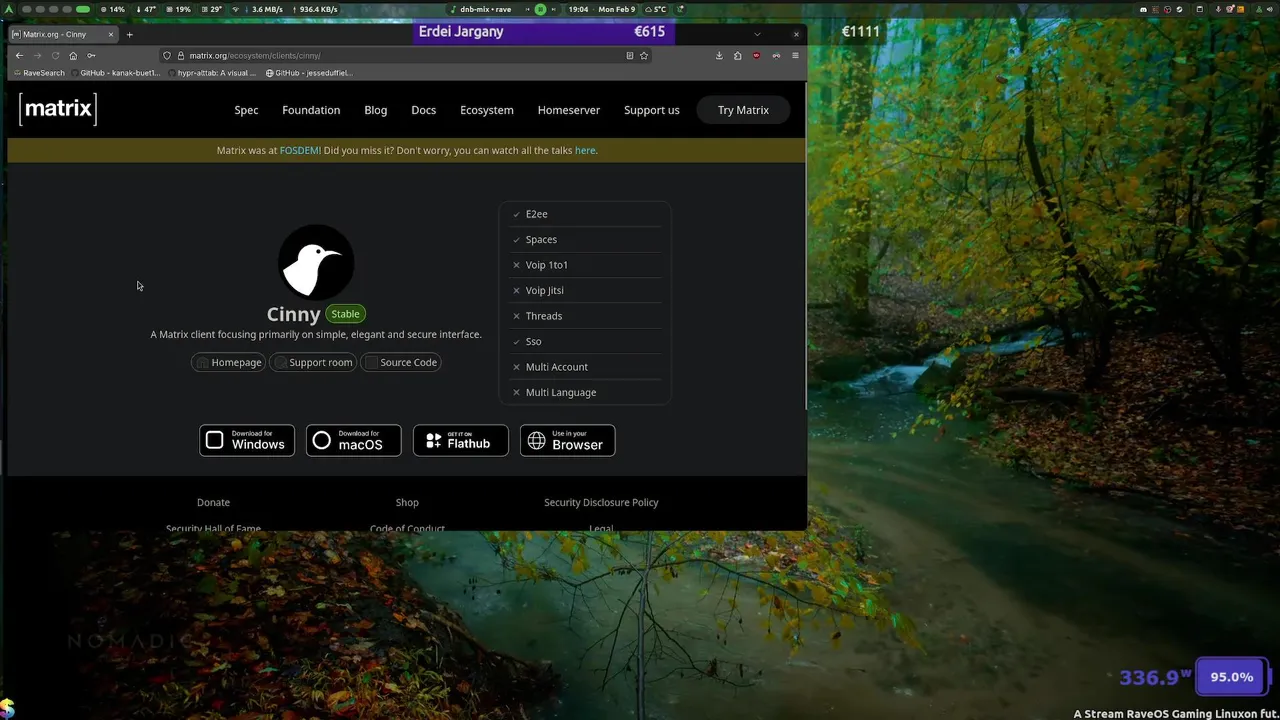The width and height of the screenshot is (1280, 720).
Task: Go back with browser back arrow
Action: (x=19, y=56)
